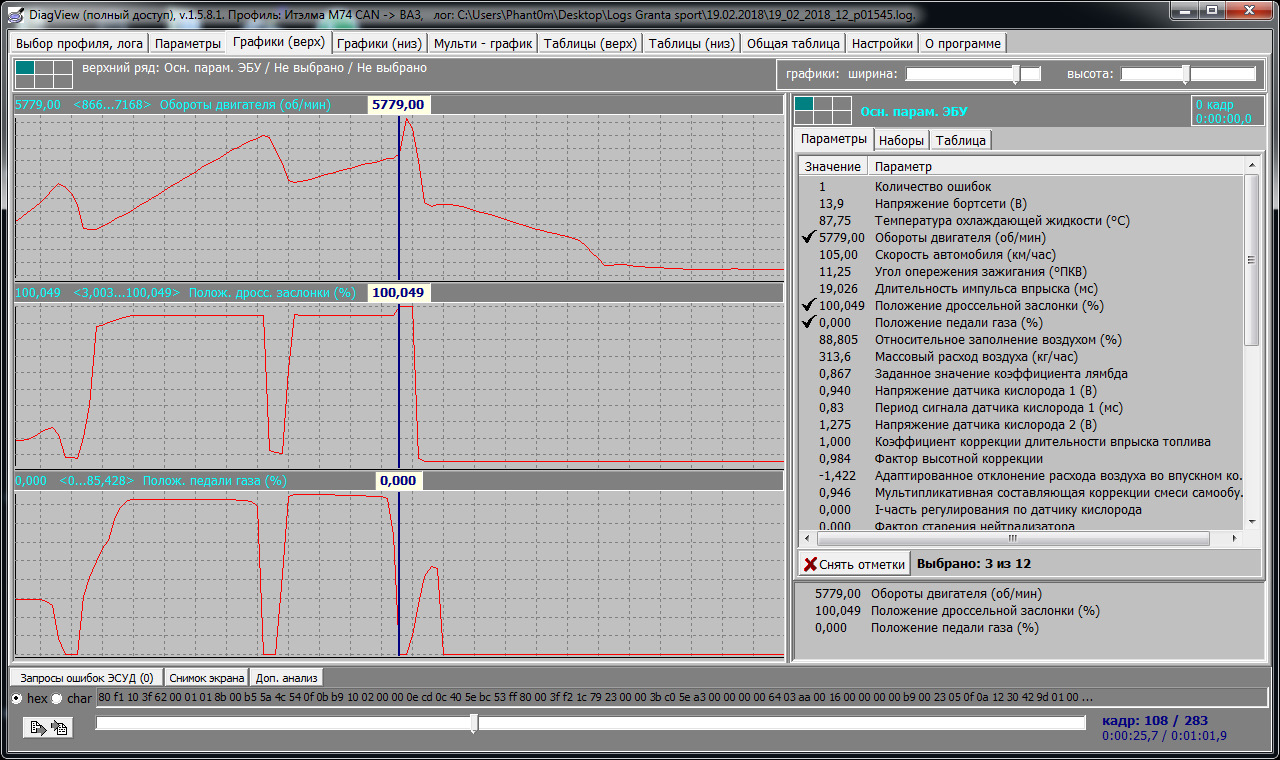Click the Снять отметки button
This screenshot has height=760, width=1280.
855,564
